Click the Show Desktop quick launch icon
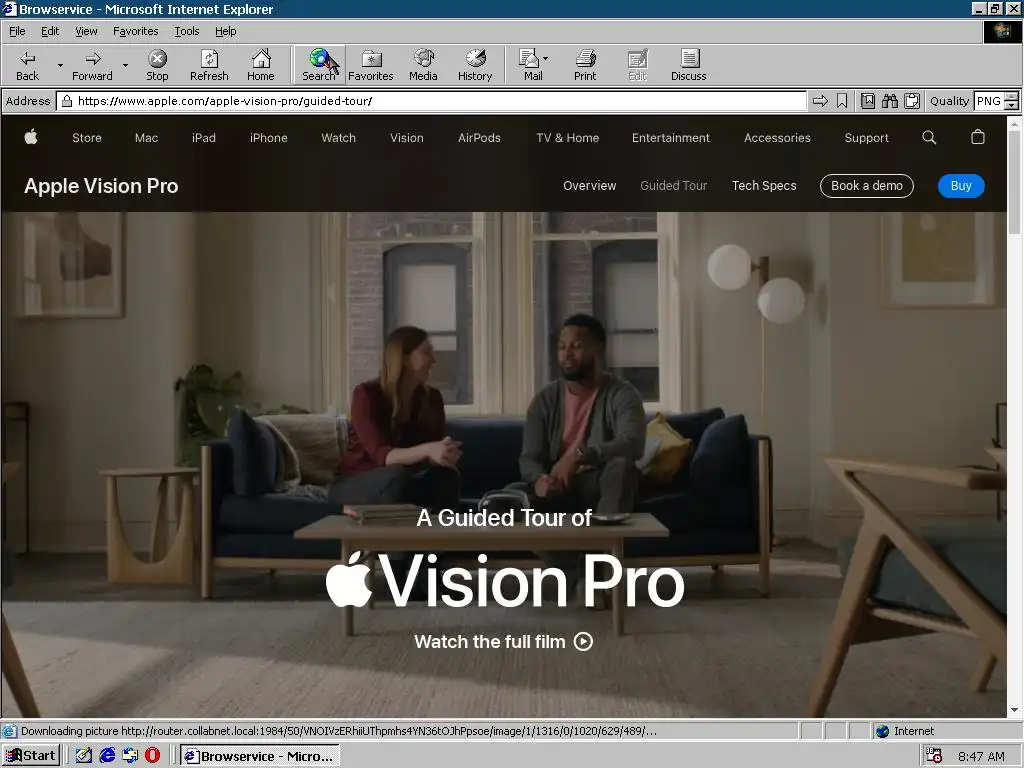 [84, 756]
